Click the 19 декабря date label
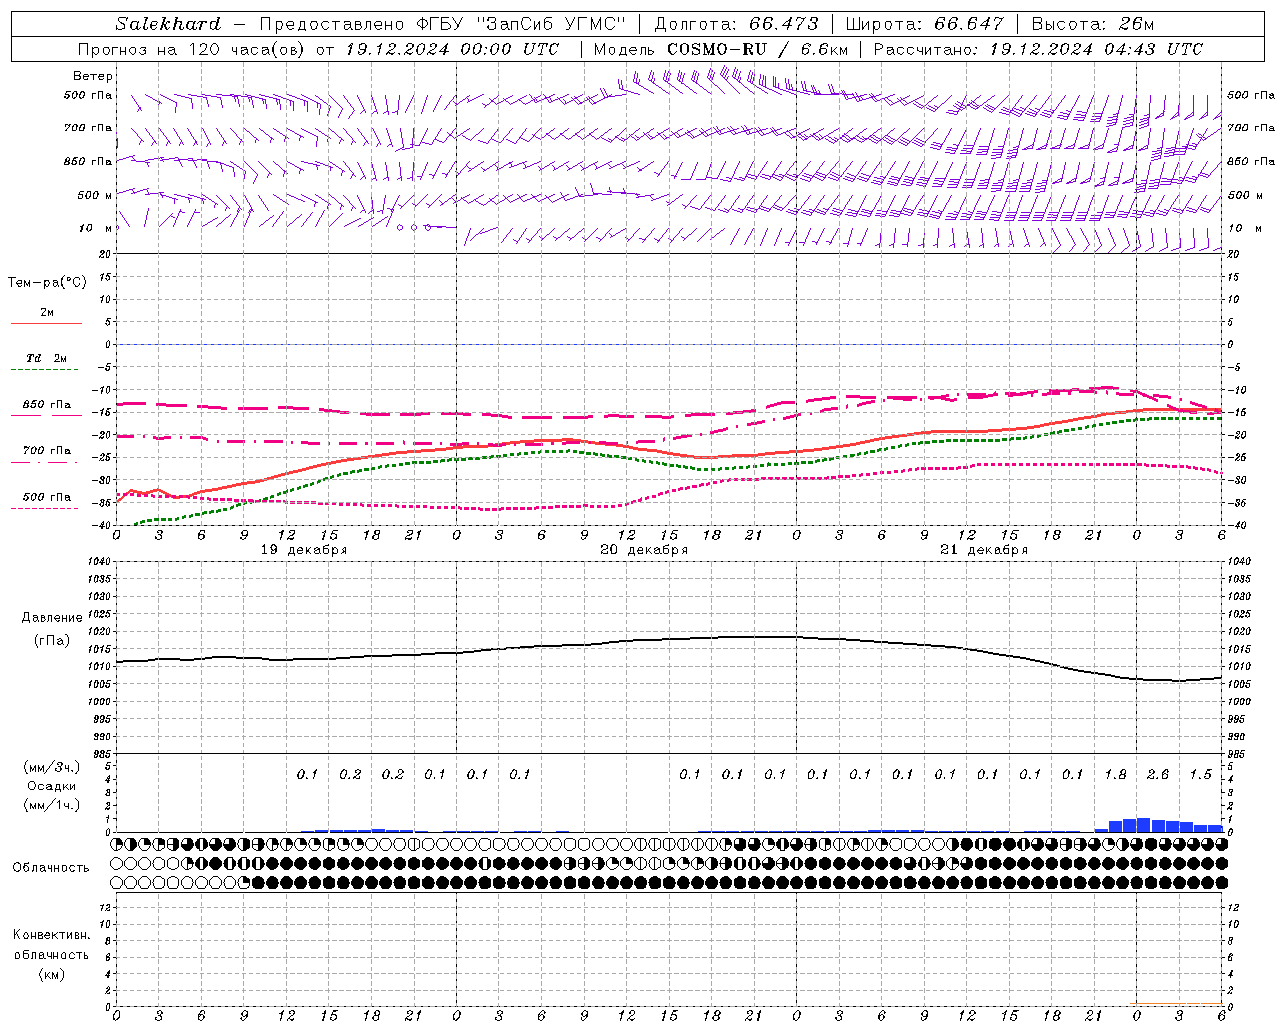 tap(304, 550)
